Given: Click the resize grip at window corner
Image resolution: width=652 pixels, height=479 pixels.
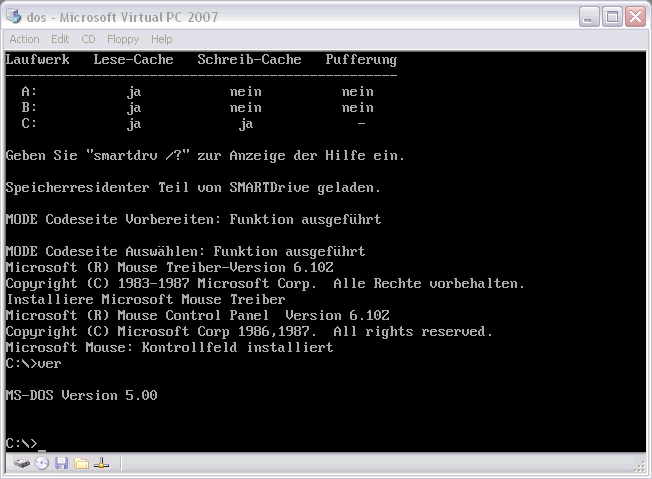Looking at the screenshot, I should 640,467.
